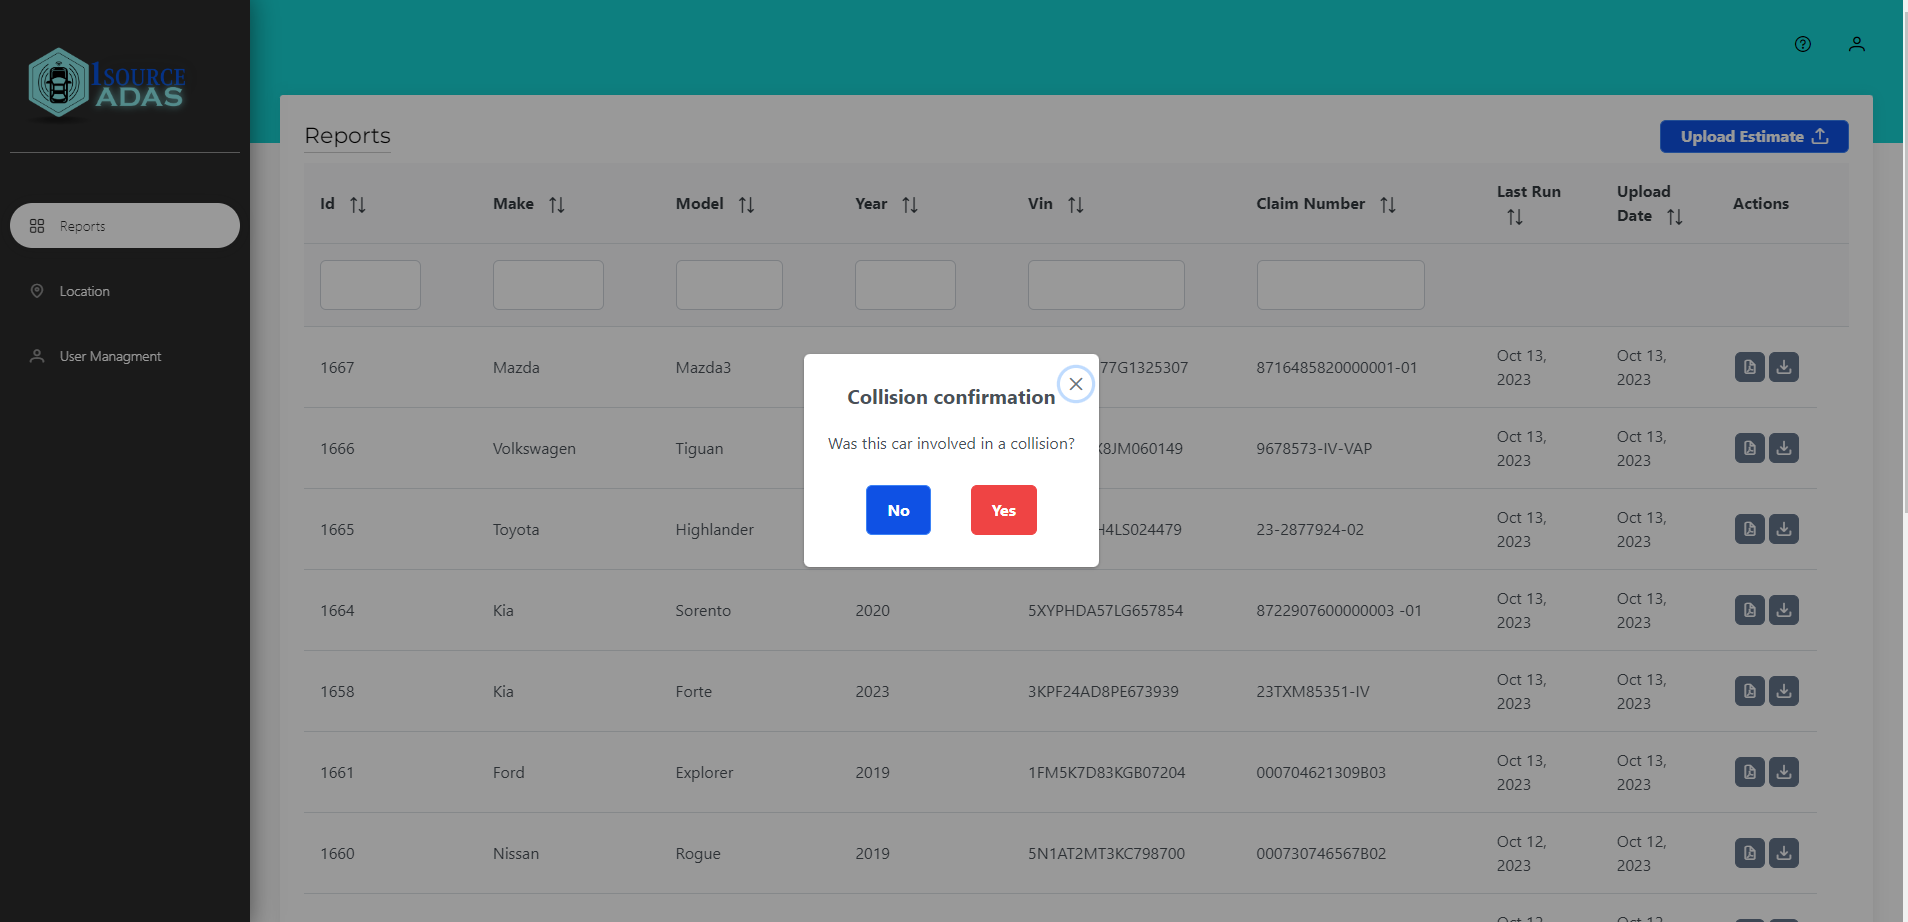Click VIN 5XYPHDA57LG657854
This screenshot has height=922, width=1908.
[1105, 611]
